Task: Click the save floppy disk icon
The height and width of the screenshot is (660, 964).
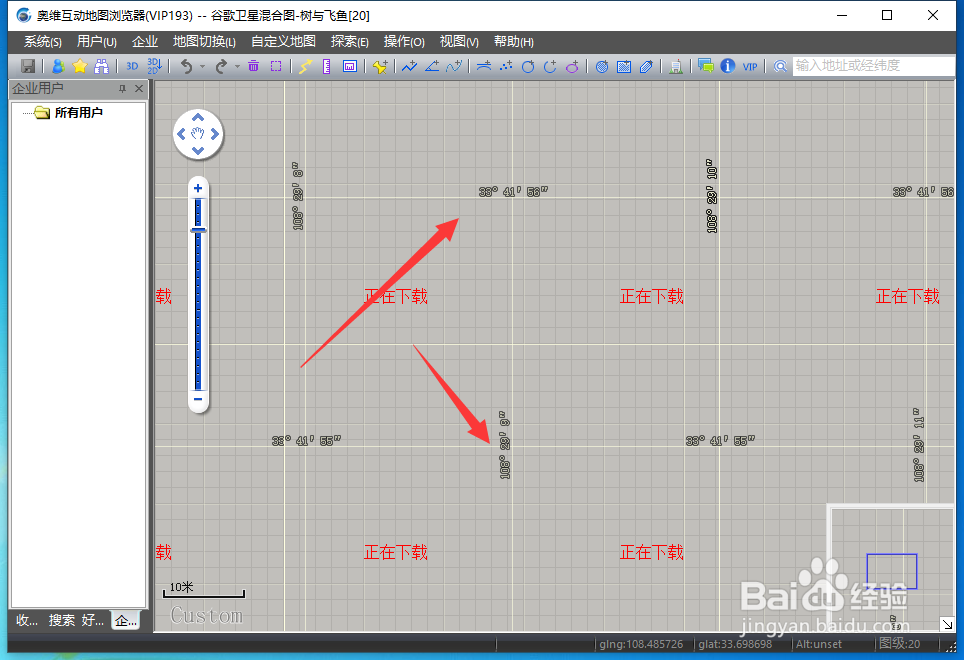Action: tap(28, 66)
